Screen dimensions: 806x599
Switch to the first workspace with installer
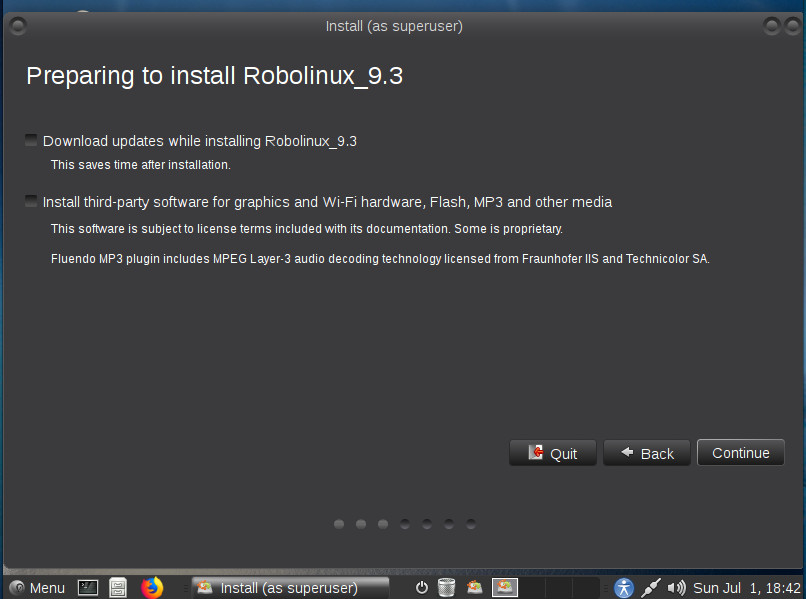tap(505, 587)
